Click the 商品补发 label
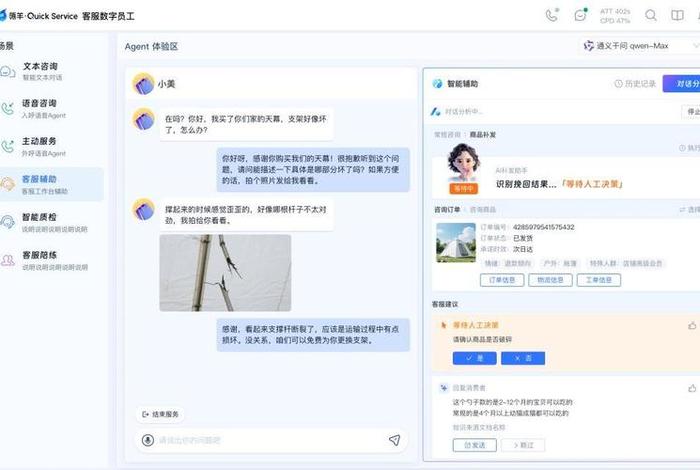The height and width of the screenshot is (470, 700). 483,134
